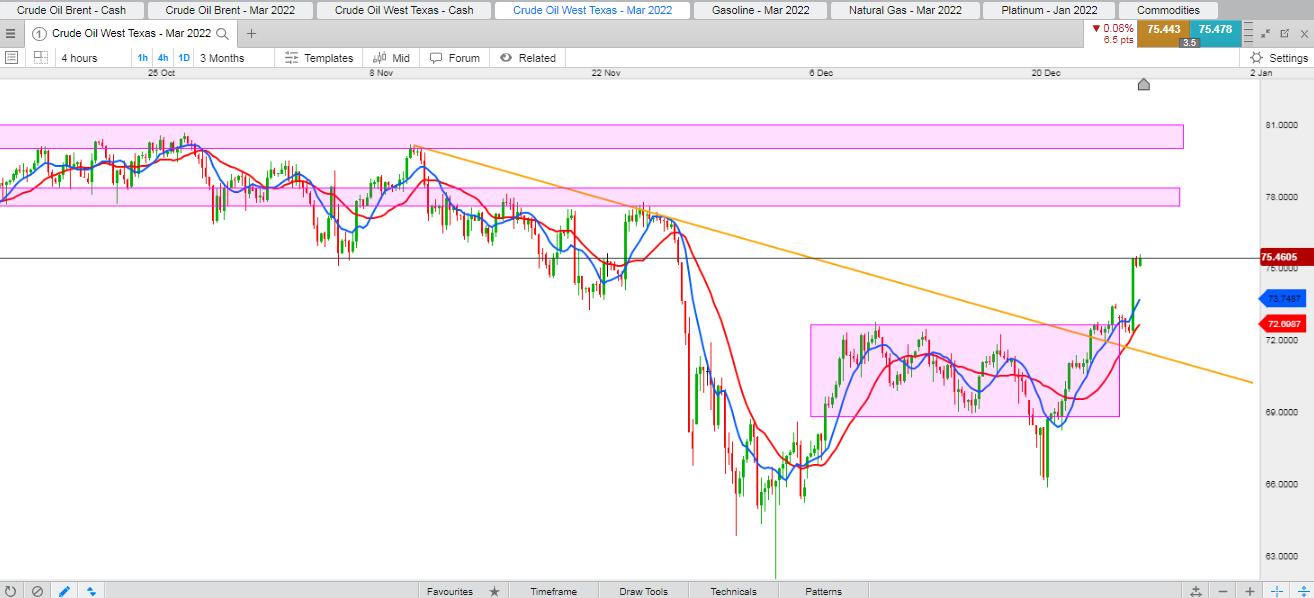
Task: Click the magnifier search icon next to chart title
Action: pyautogui.click(x=222, y=33)
